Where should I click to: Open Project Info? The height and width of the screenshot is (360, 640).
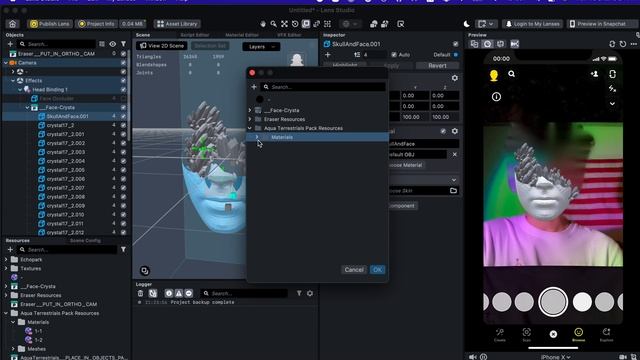coord(96,24)
